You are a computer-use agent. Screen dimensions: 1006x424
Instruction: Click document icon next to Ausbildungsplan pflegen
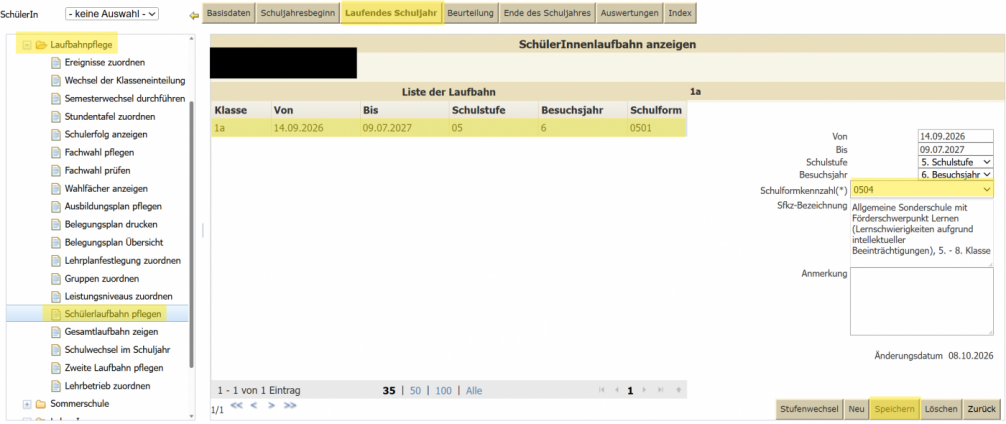tap(55, 207)
